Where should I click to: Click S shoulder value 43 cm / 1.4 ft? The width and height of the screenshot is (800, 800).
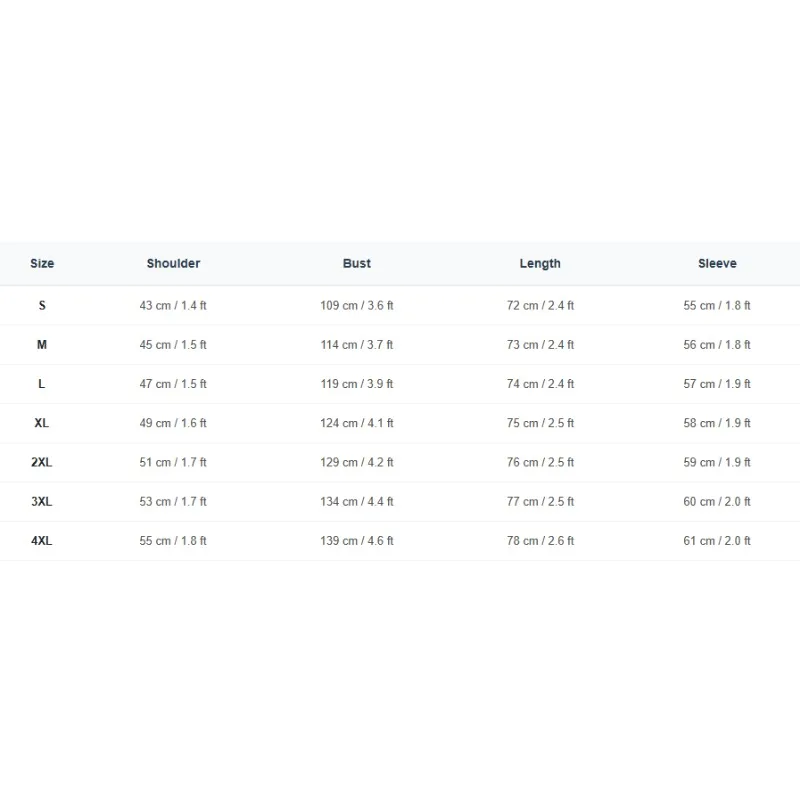(x=173, y=306)
